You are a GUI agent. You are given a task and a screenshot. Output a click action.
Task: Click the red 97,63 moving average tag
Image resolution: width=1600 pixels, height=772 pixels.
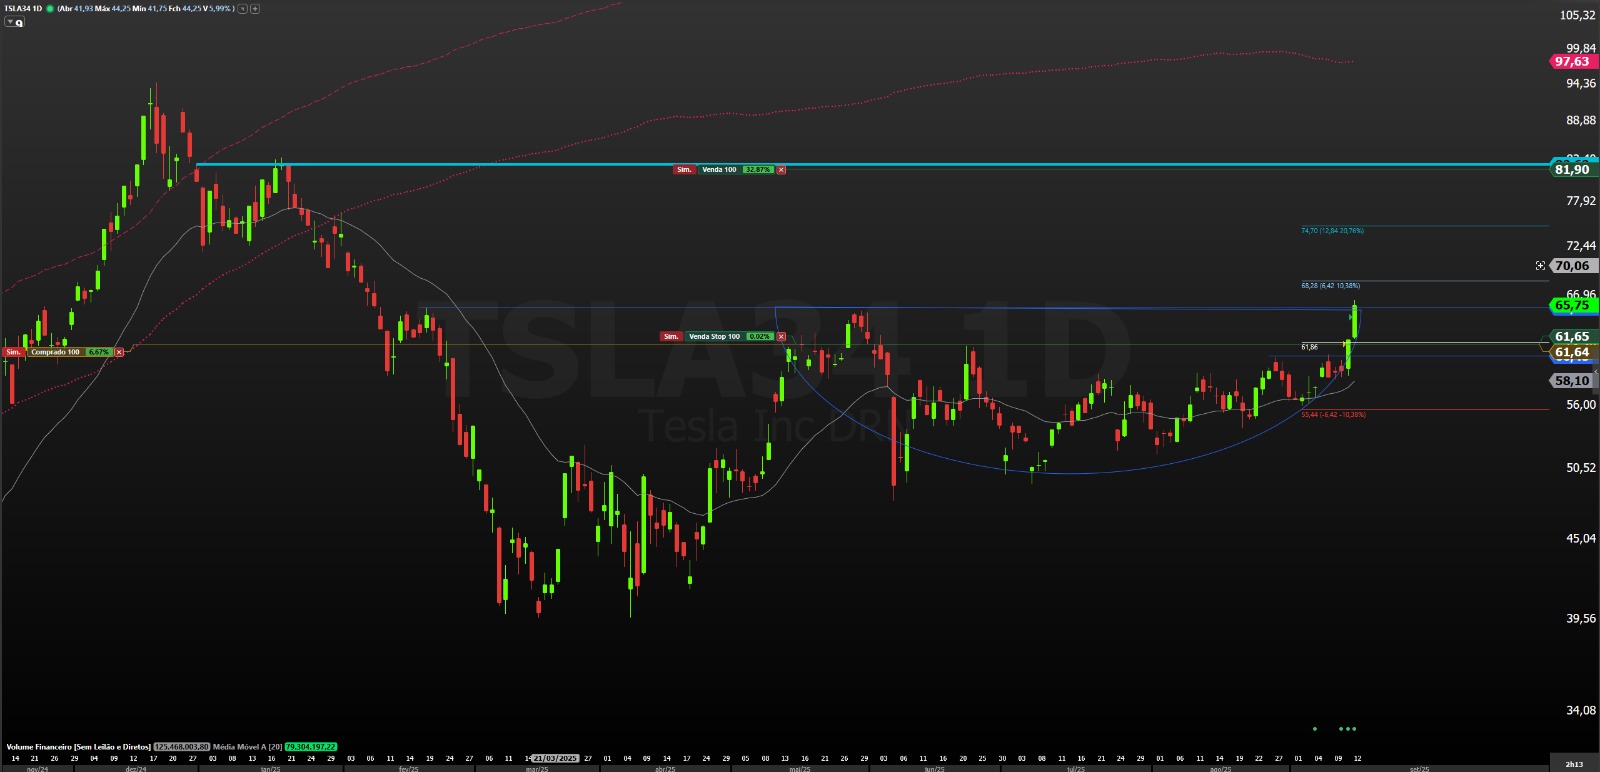coord(1571,62)
